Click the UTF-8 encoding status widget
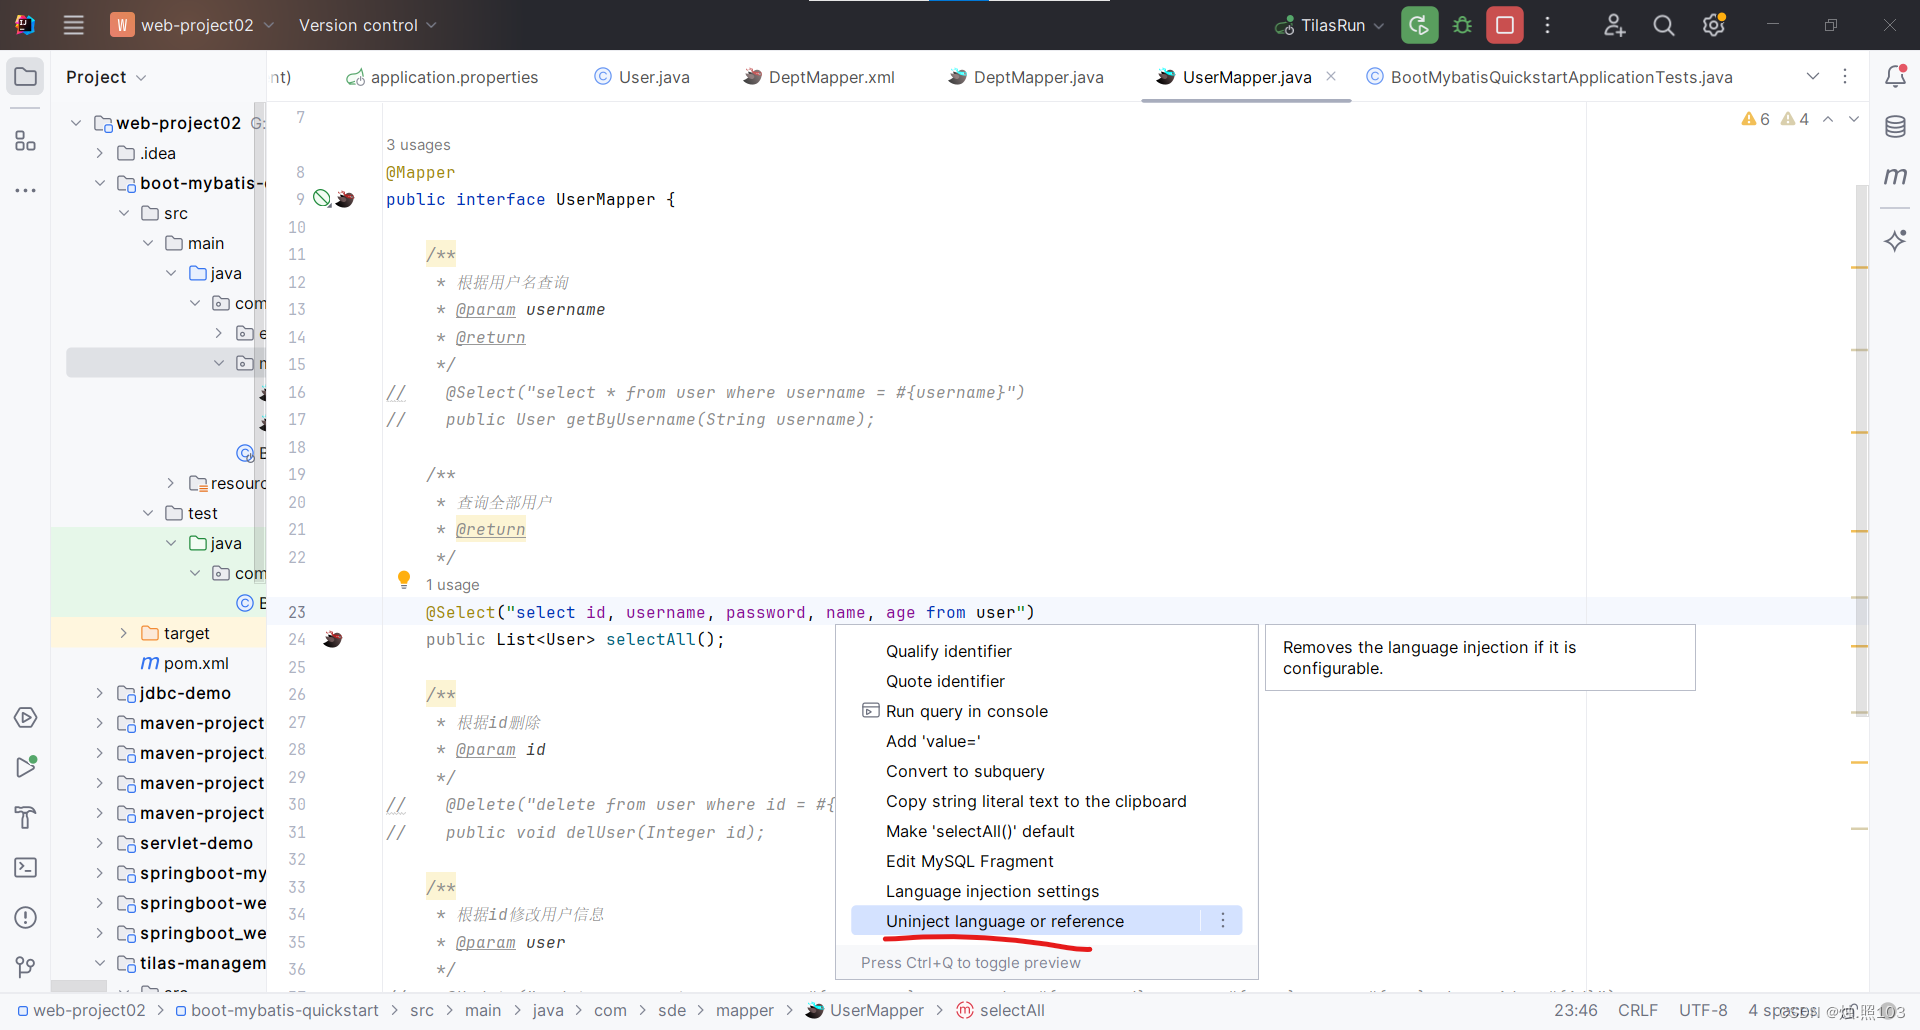Viewport: 1920px width, 1030px height. point(1703,1010)
